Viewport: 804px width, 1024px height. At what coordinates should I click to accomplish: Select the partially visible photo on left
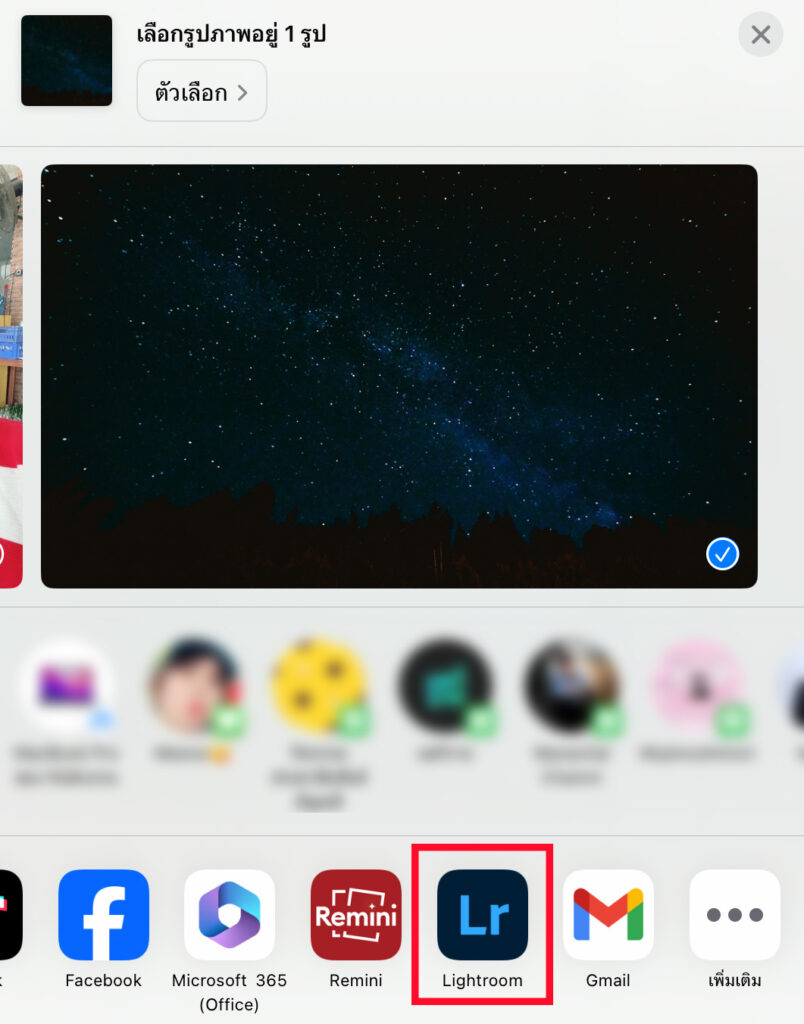[10, 375]
